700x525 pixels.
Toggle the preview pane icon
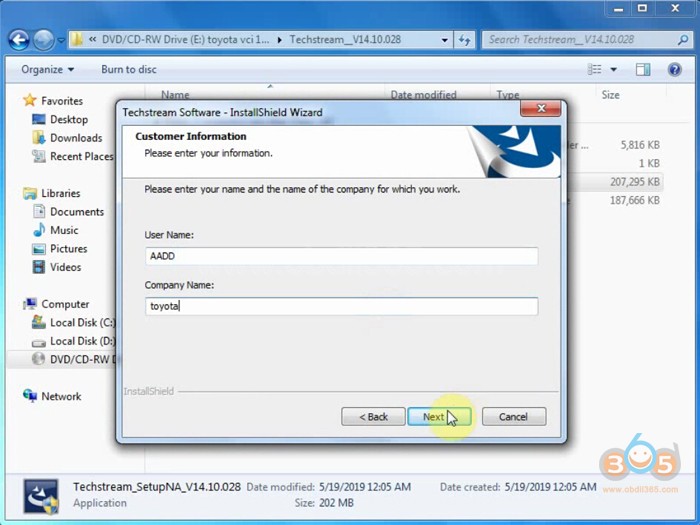(x=643, y=69)
